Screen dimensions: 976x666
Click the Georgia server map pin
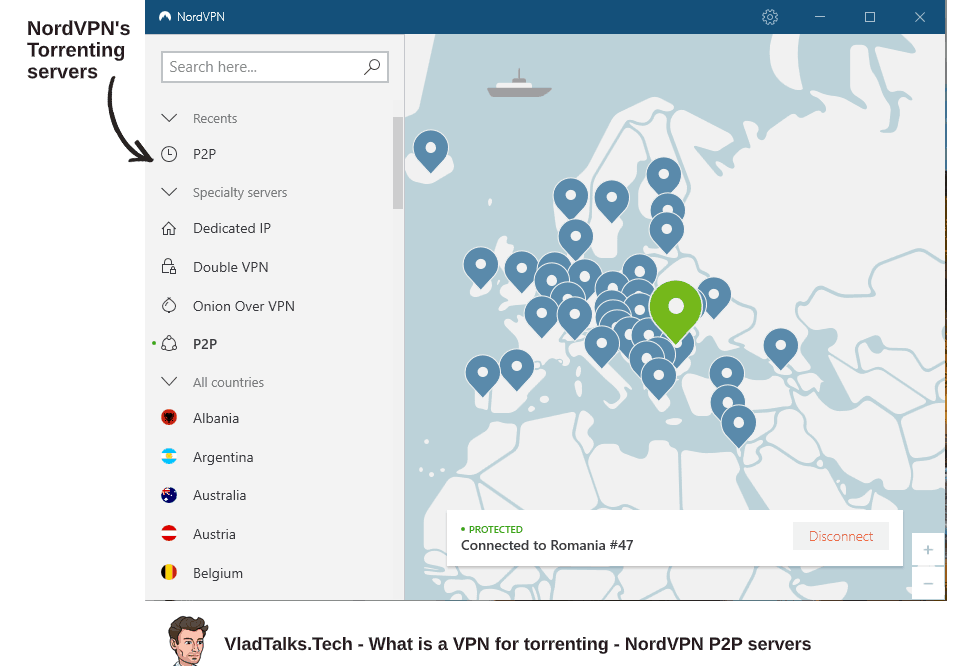point(781,347)
